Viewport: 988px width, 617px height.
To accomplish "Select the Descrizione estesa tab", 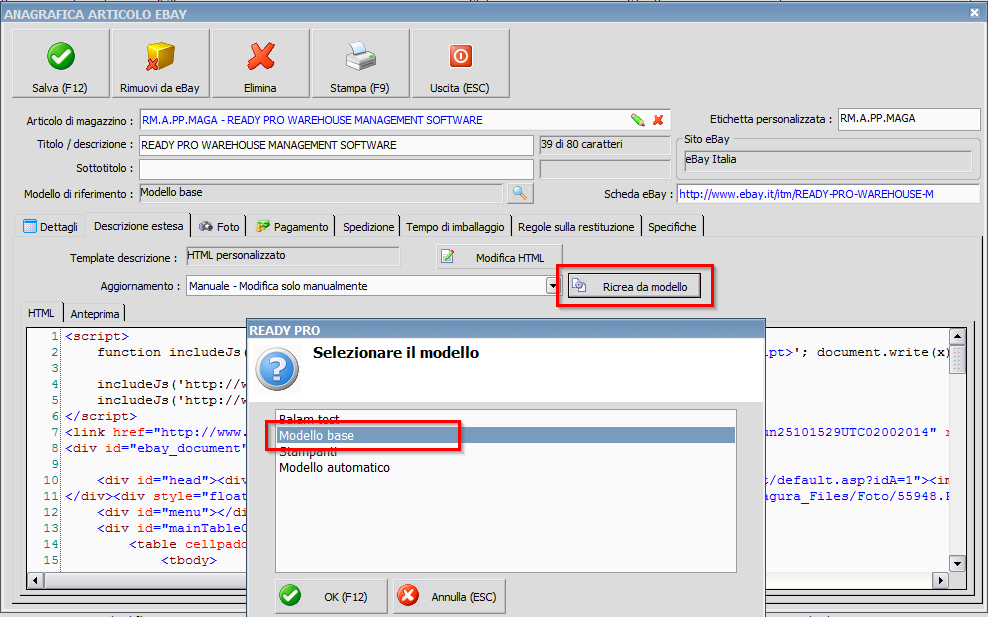I will [139, 226].
